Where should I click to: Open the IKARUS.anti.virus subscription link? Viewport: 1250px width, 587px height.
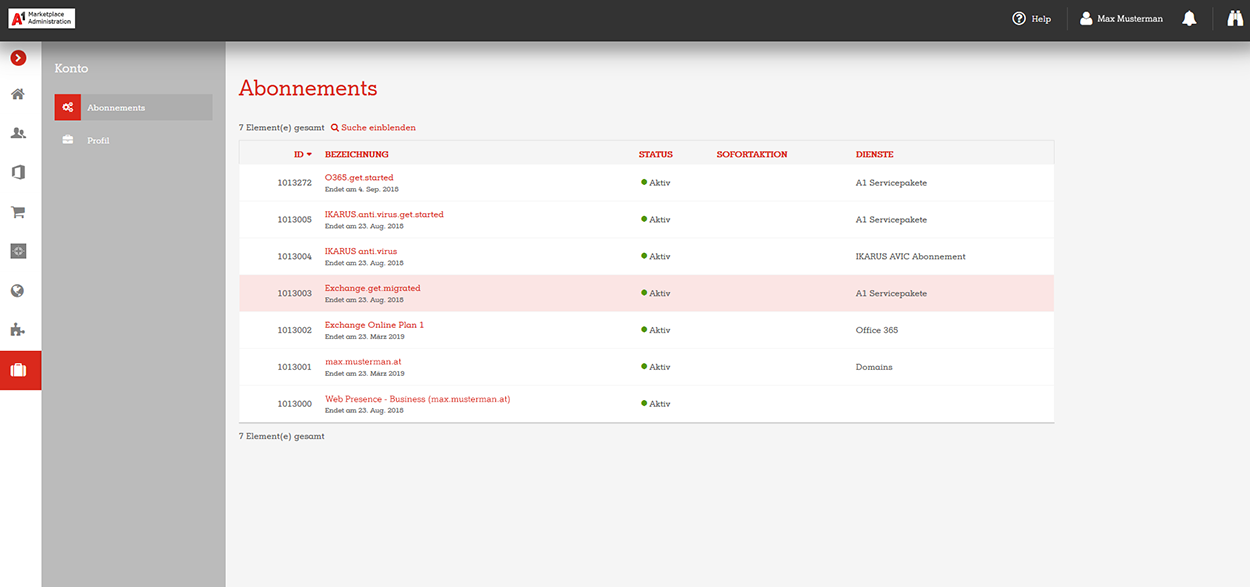tap(361, 251)
